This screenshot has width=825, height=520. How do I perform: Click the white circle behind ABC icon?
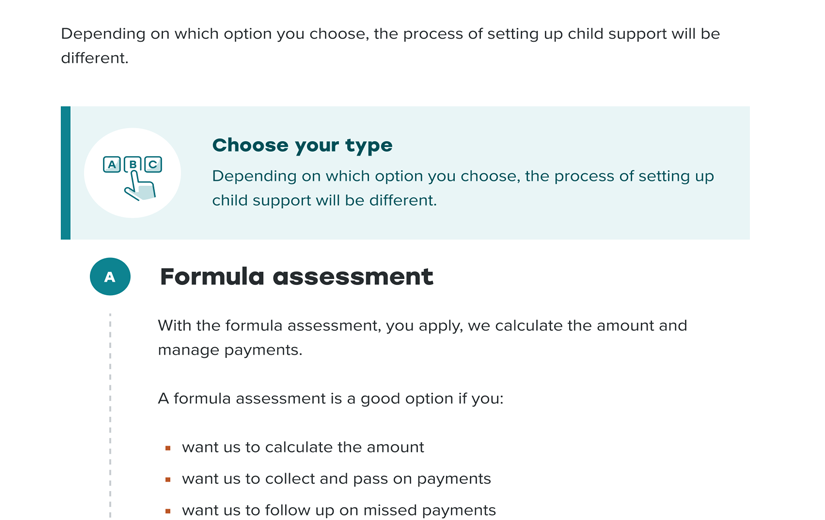133,173
